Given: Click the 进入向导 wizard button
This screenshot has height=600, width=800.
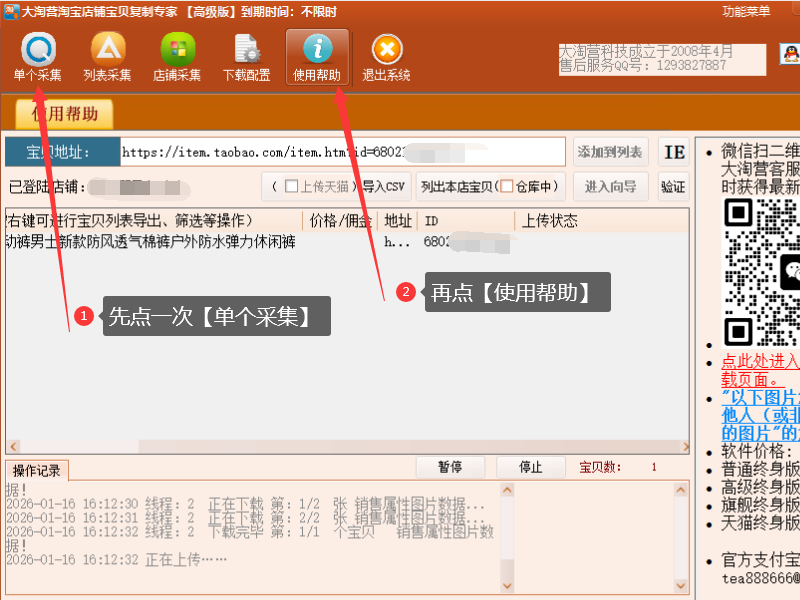Looking at the screenshot, I should pyautogui.click(x=610, y=186).
